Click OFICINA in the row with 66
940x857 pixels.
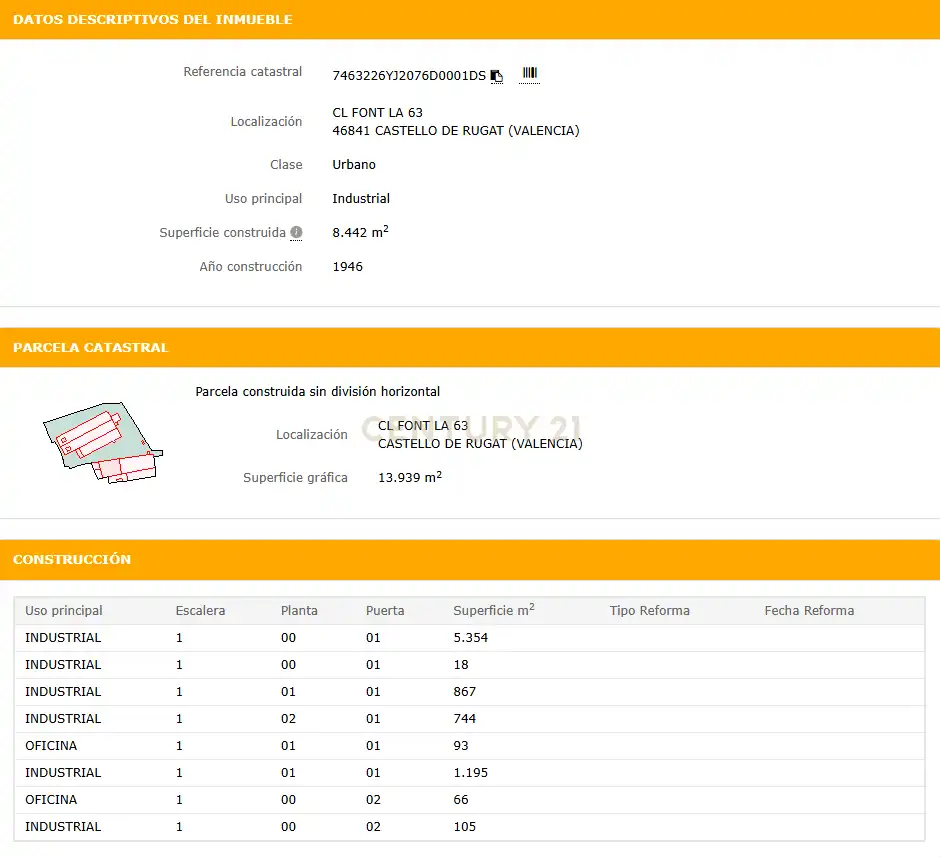(51, 799)
